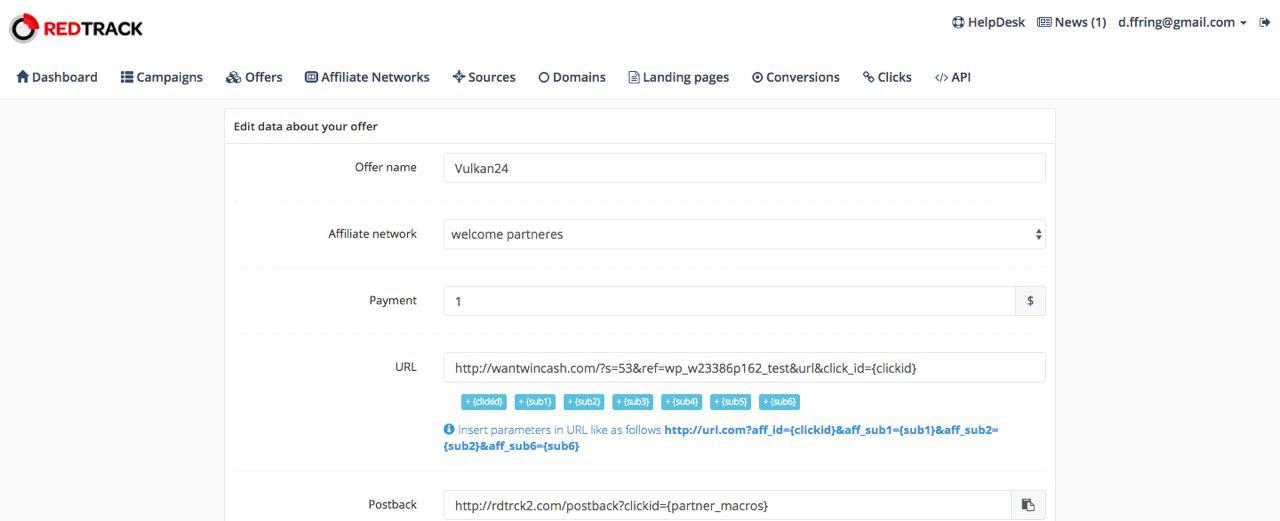Click the Dashboard home icon
This screenshot has height=521, width=1280.
coord(22,77)
